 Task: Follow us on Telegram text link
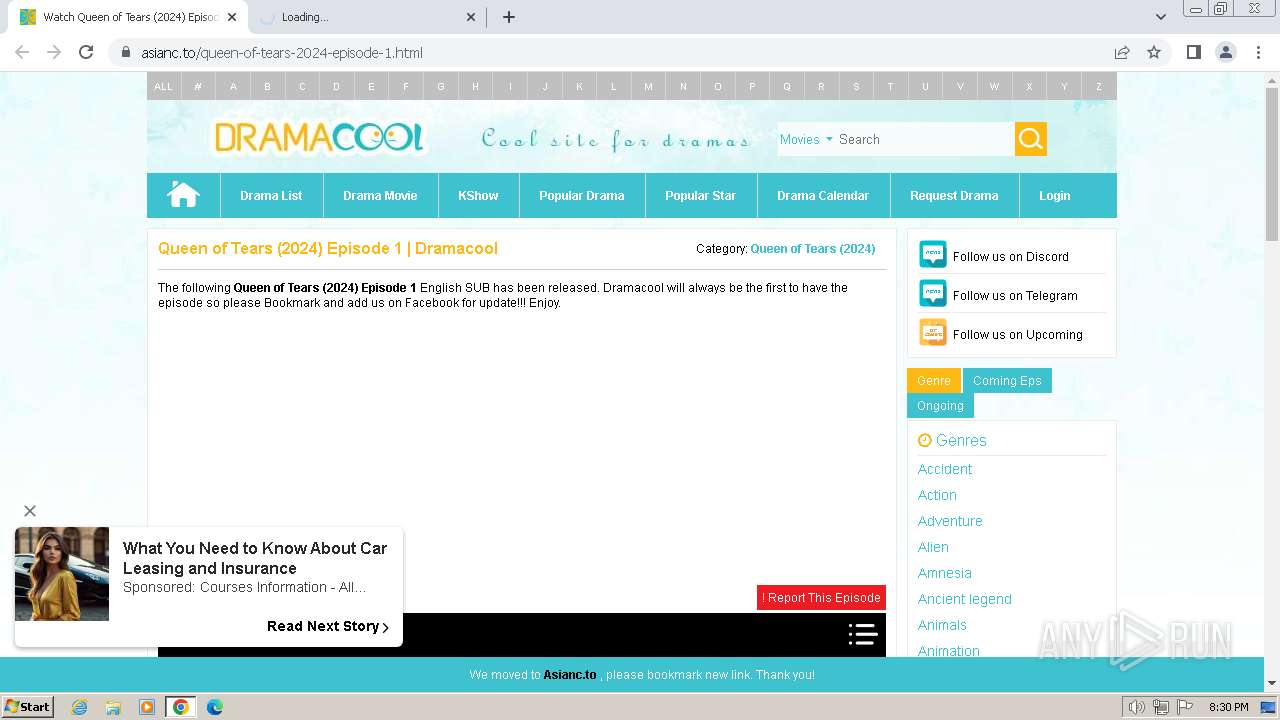1015,295
